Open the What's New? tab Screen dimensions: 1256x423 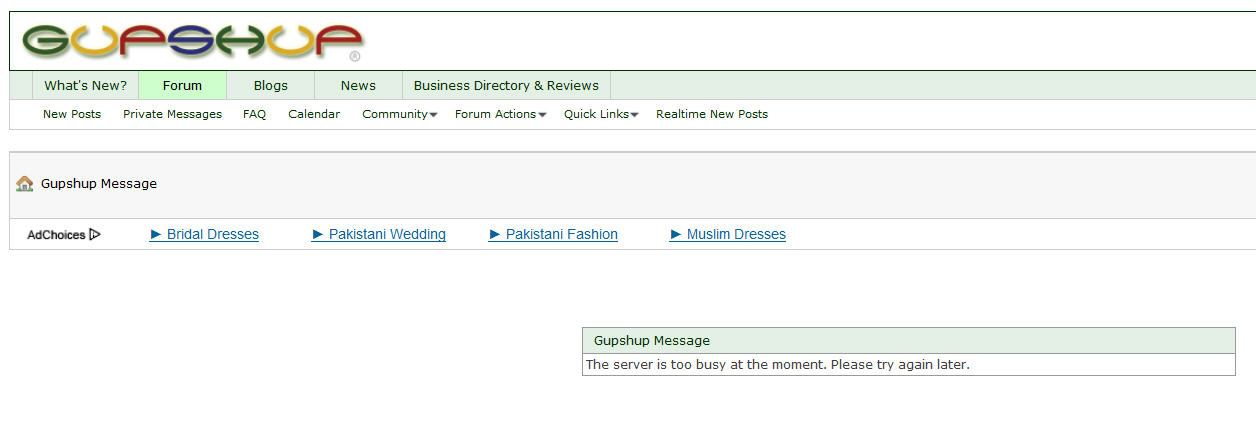(85, 86)
